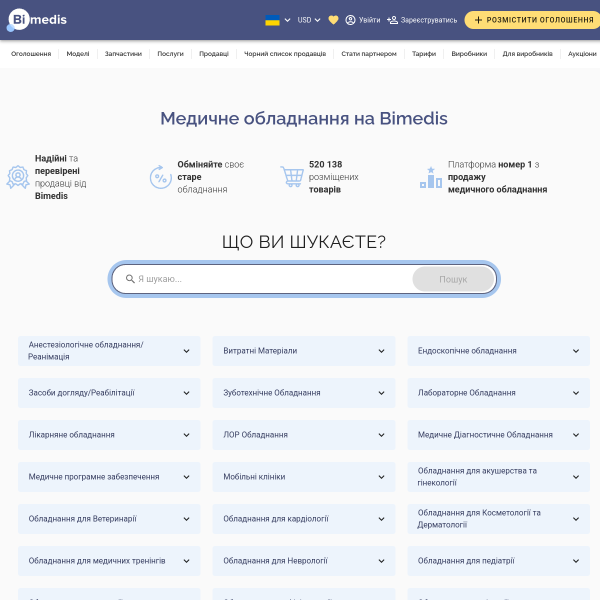Screen dimensions: 600x600
Task: Expand Мобільні клініки category
Action: (x=304, y=477)
